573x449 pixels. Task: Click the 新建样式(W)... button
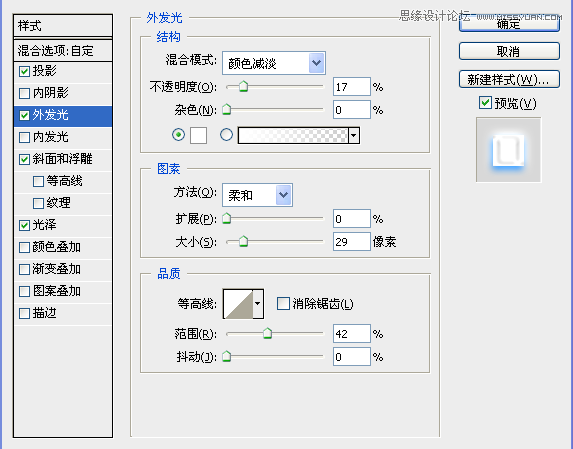coord(509,79)
